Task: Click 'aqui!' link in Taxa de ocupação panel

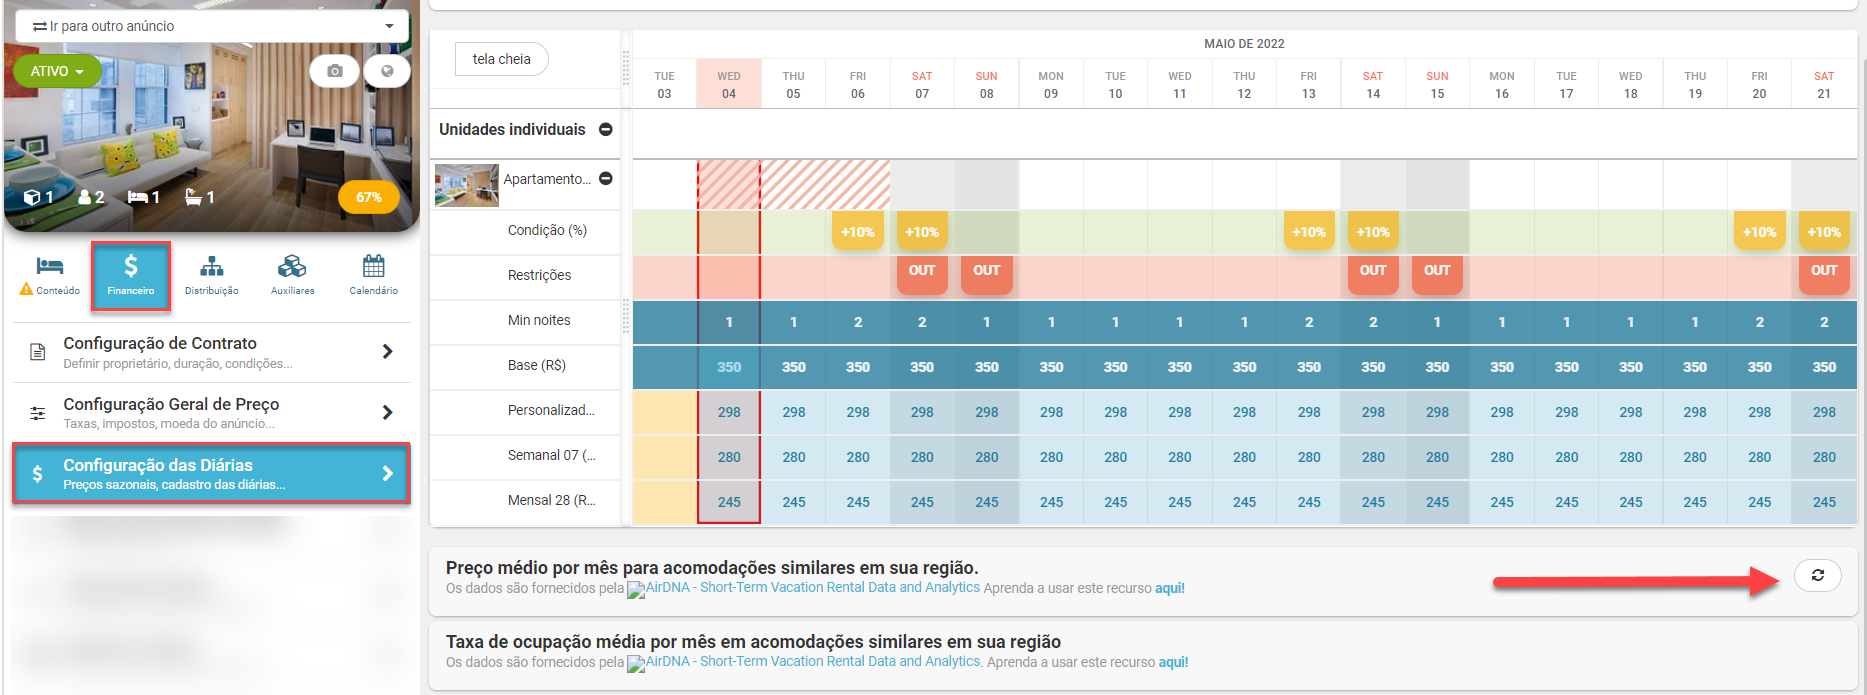Action: (x=1174, y=662)
